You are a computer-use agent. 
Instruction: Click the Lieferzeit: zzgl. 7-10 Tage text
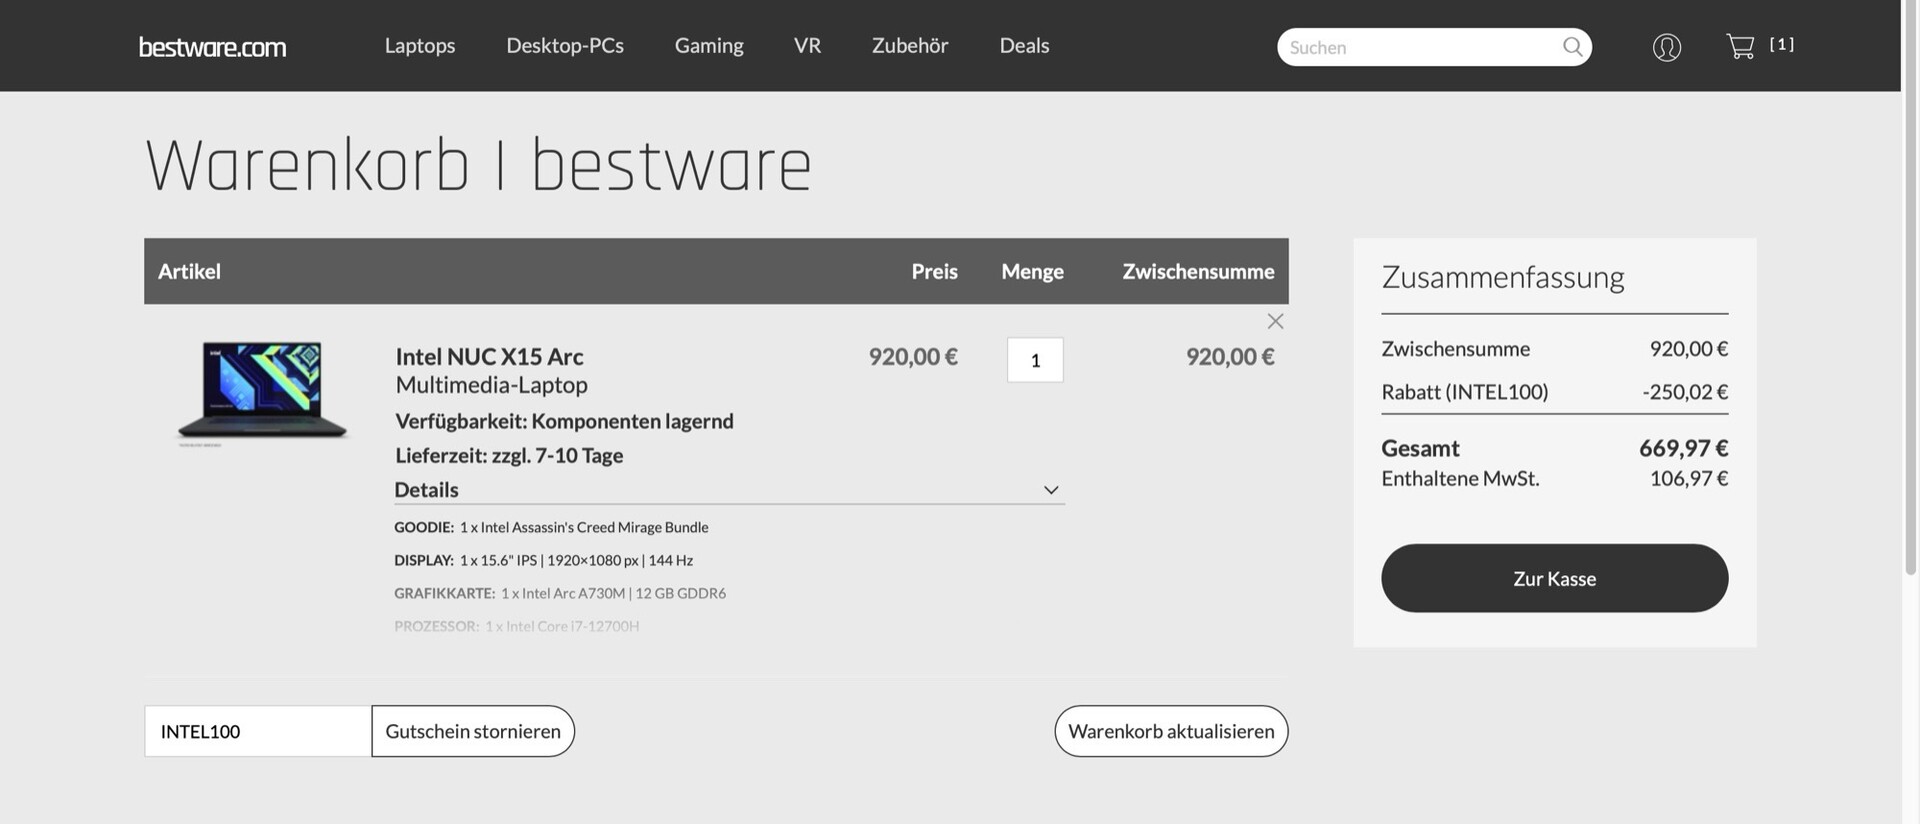pyautogui.click(x=509, y=455)
